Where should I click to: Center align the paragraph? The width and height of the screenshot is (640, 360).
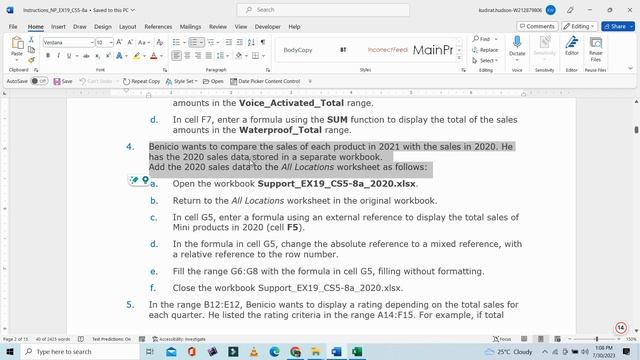[x=187, y=56]
